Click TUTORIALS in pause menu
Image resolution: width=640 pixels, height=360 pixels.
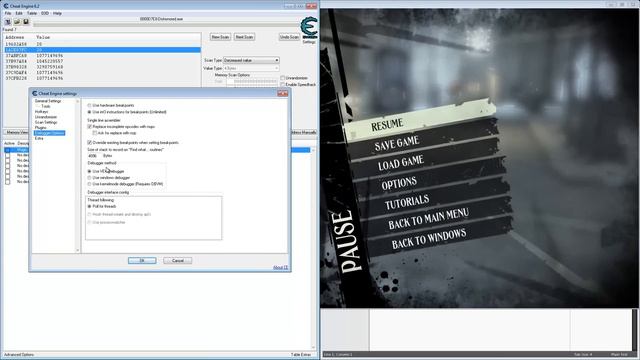tap(407, 202)
